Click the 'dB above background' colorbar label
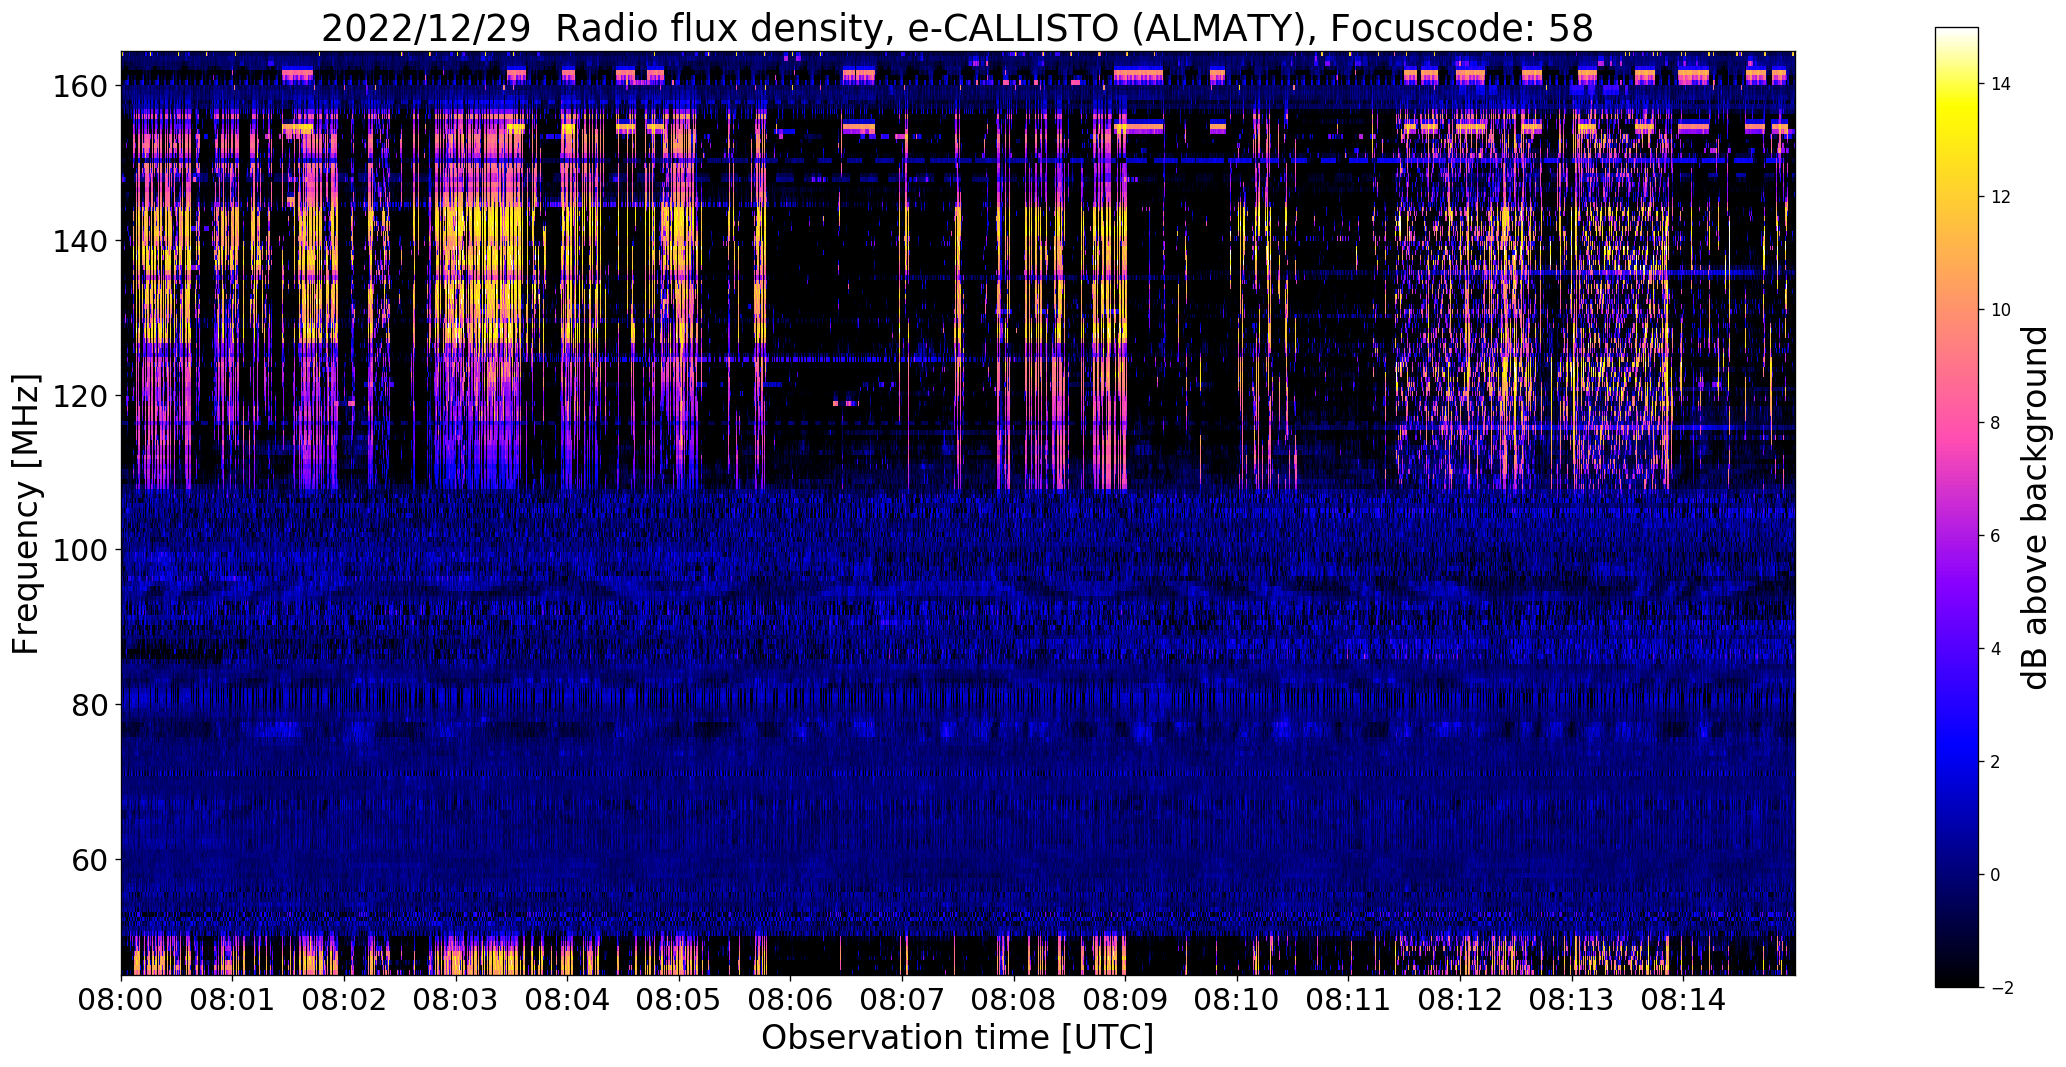 coord(2034,508)
